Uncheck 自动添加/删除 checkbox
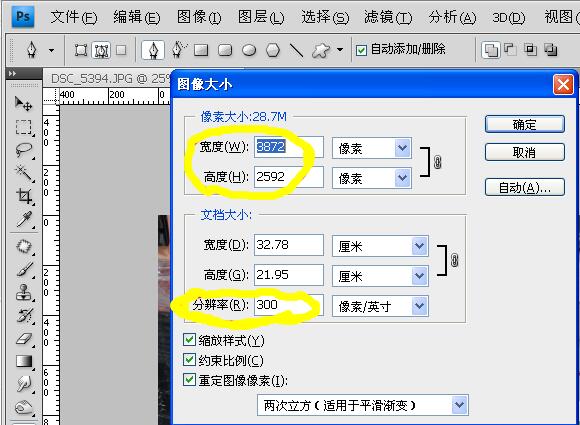Image resolution: width=580 pixels, height=425 pixels. click(361, 50)
